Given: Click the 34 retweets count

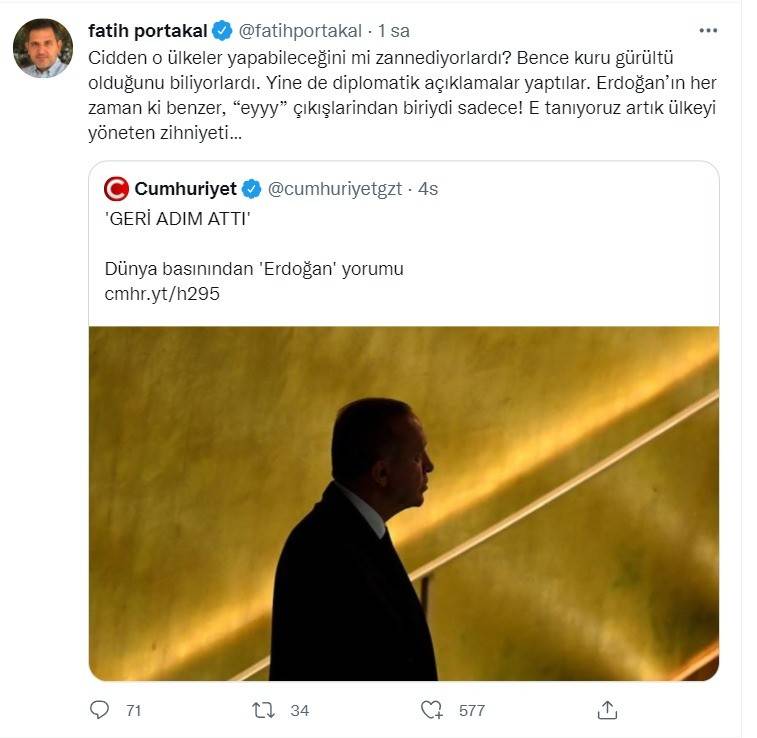Looking at the screenshot, I should click(299, 710).
